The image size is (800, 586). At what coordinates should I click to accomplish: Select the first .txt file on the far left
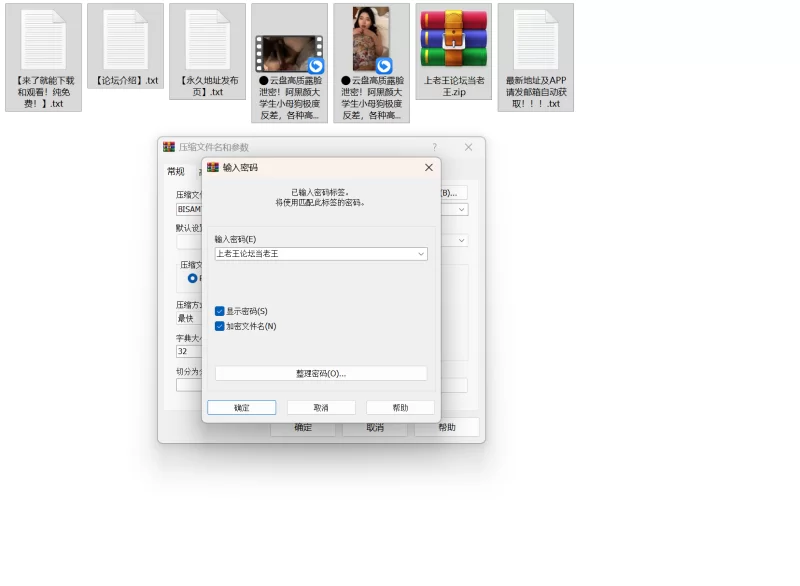point(43,40)
